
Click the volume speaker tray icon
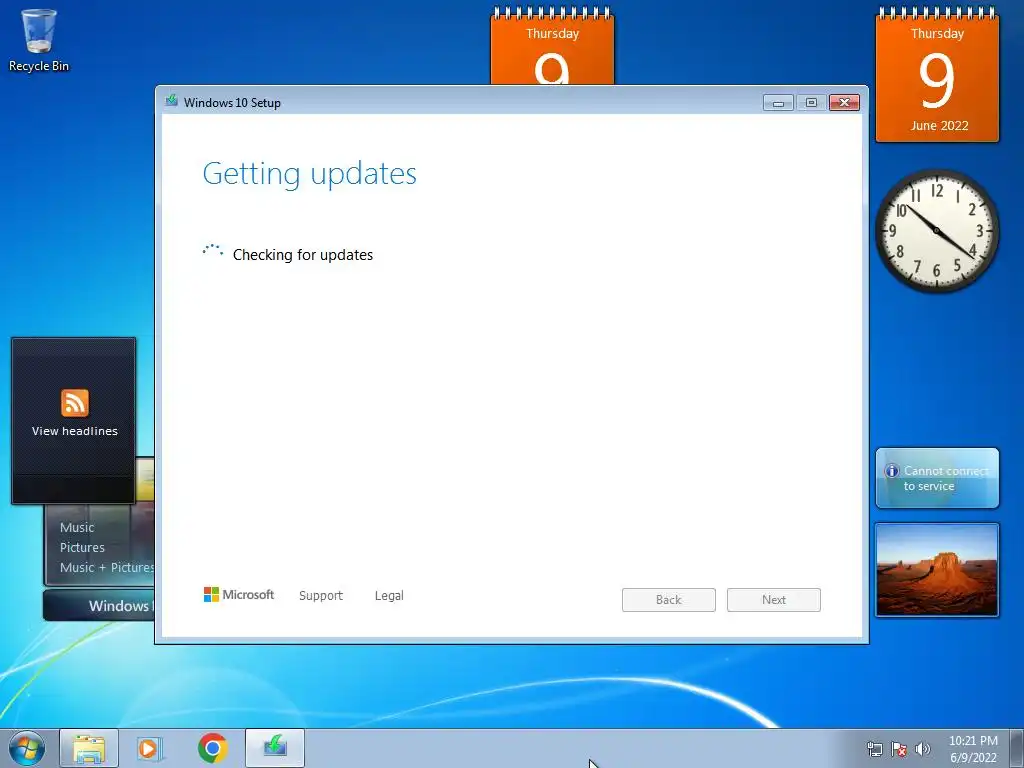click(x=922, y=749)
